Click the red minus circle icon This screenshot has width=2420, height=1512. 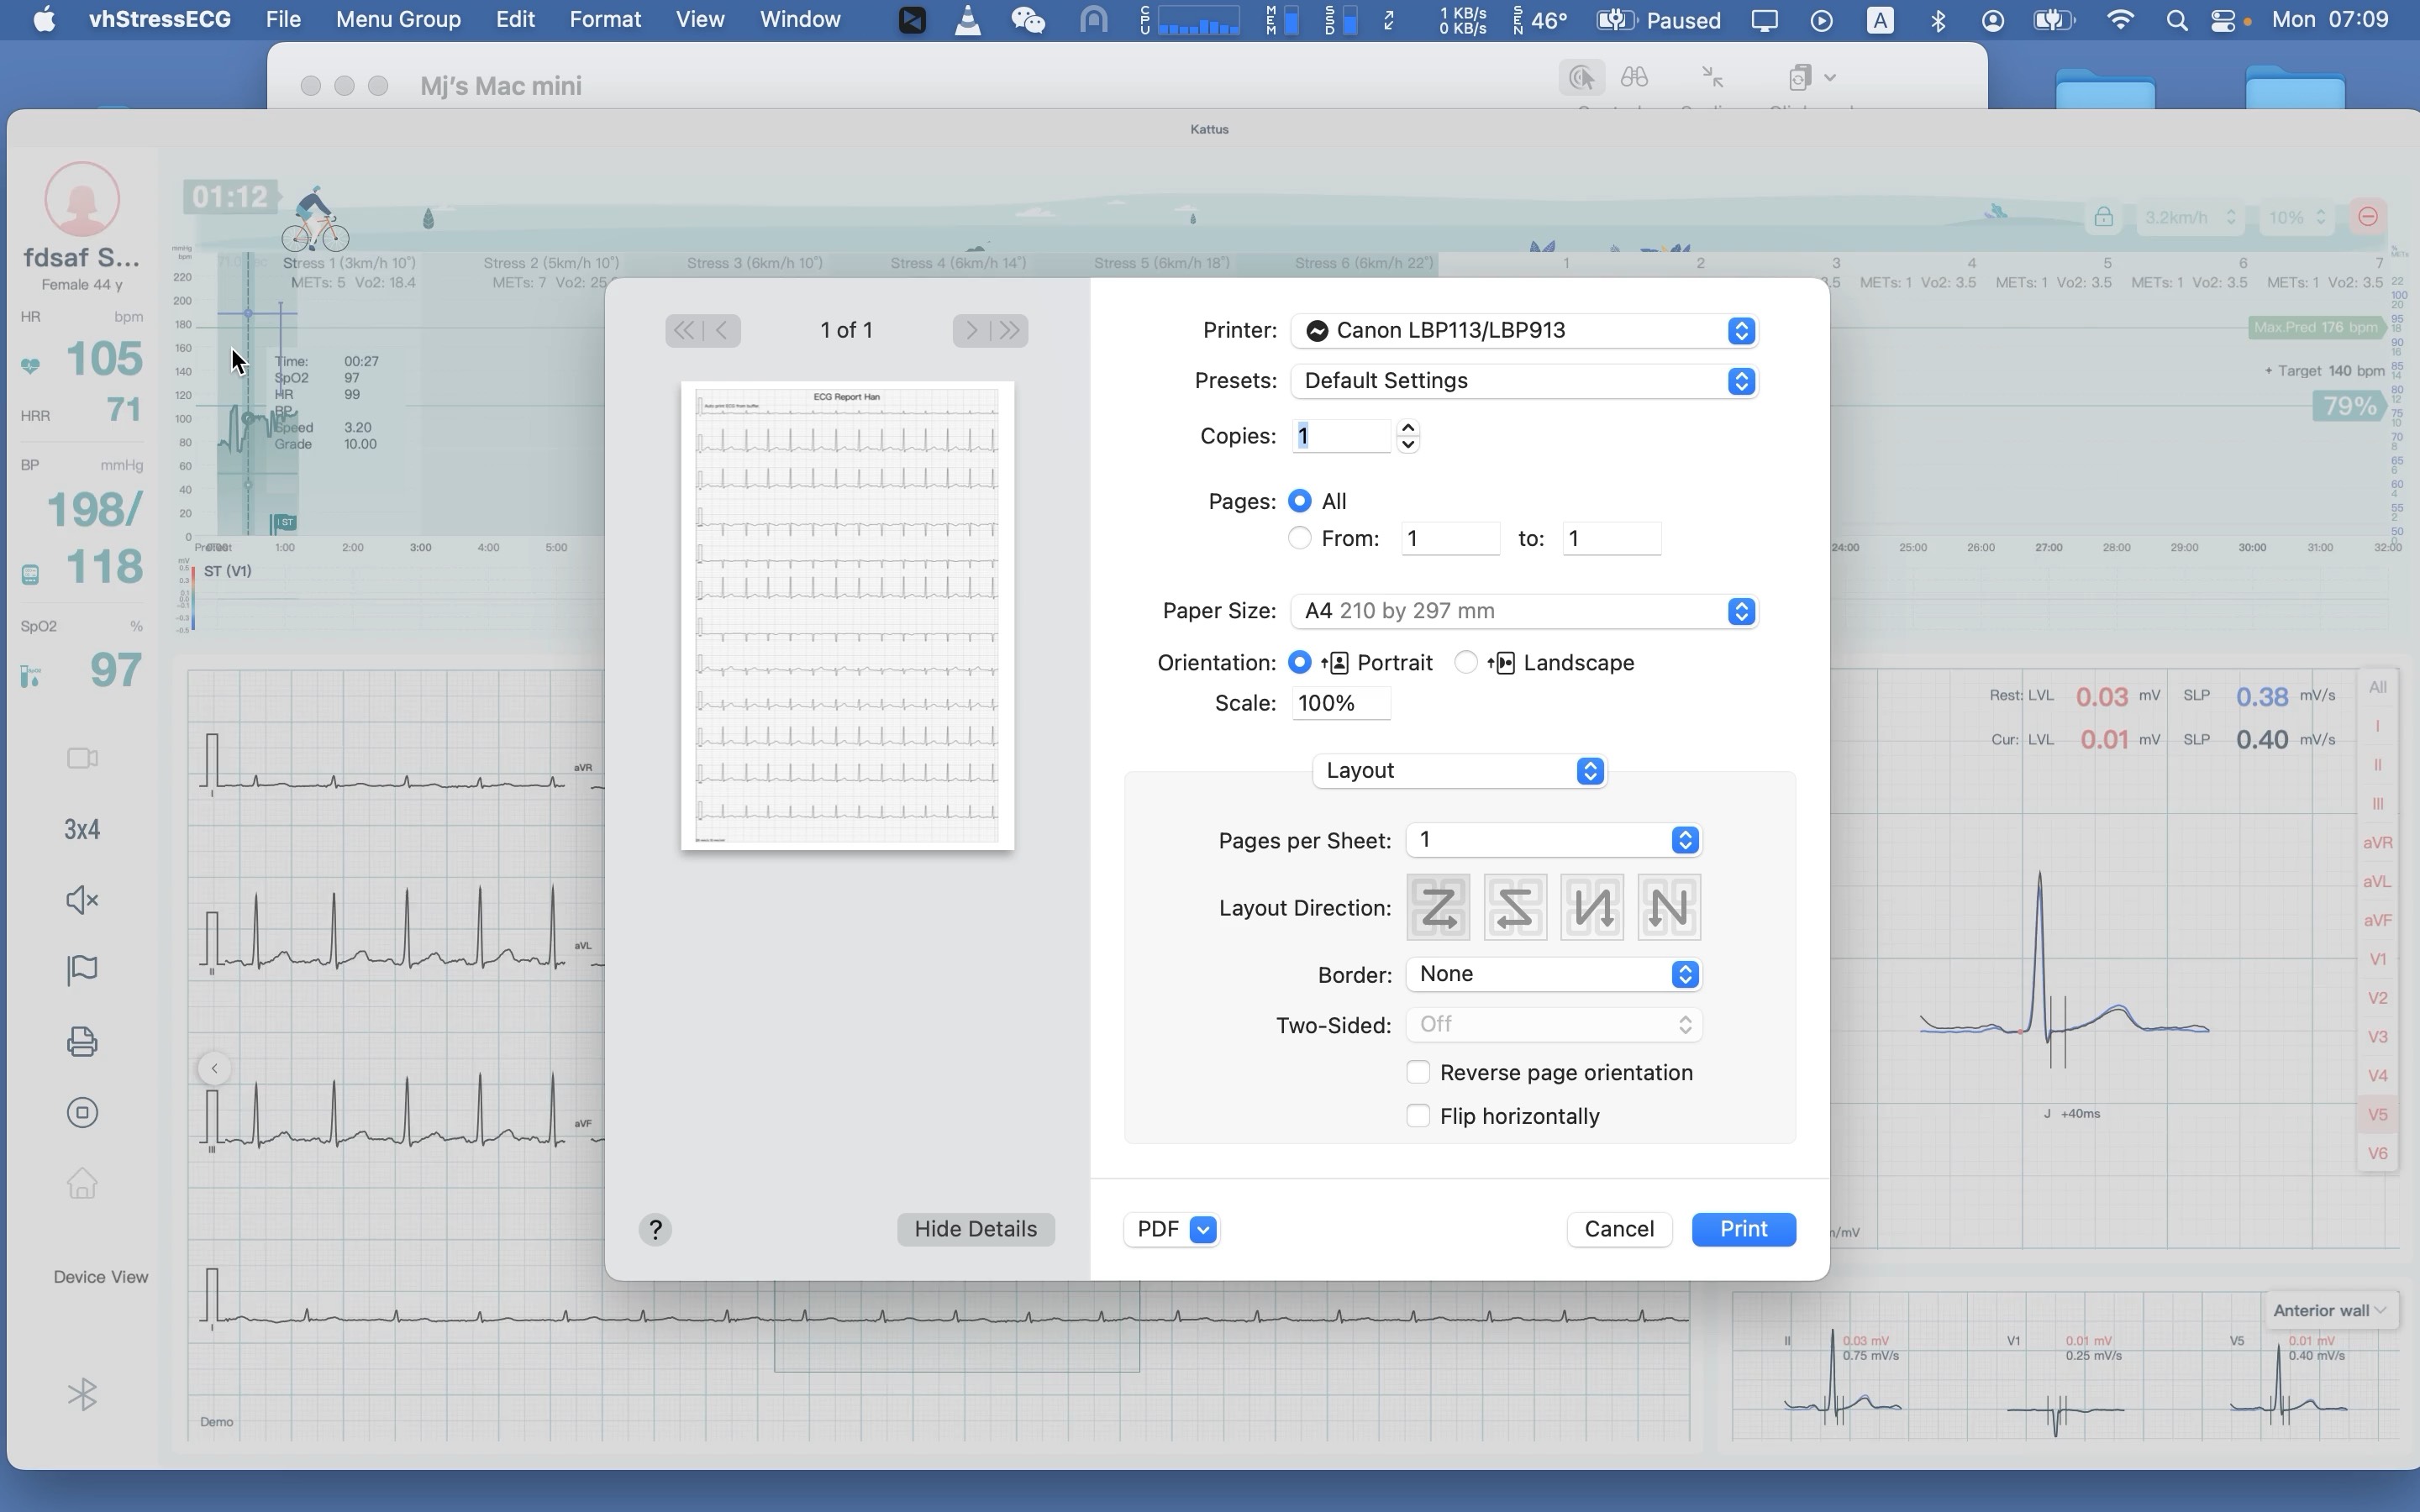[x=2367, y=217]
